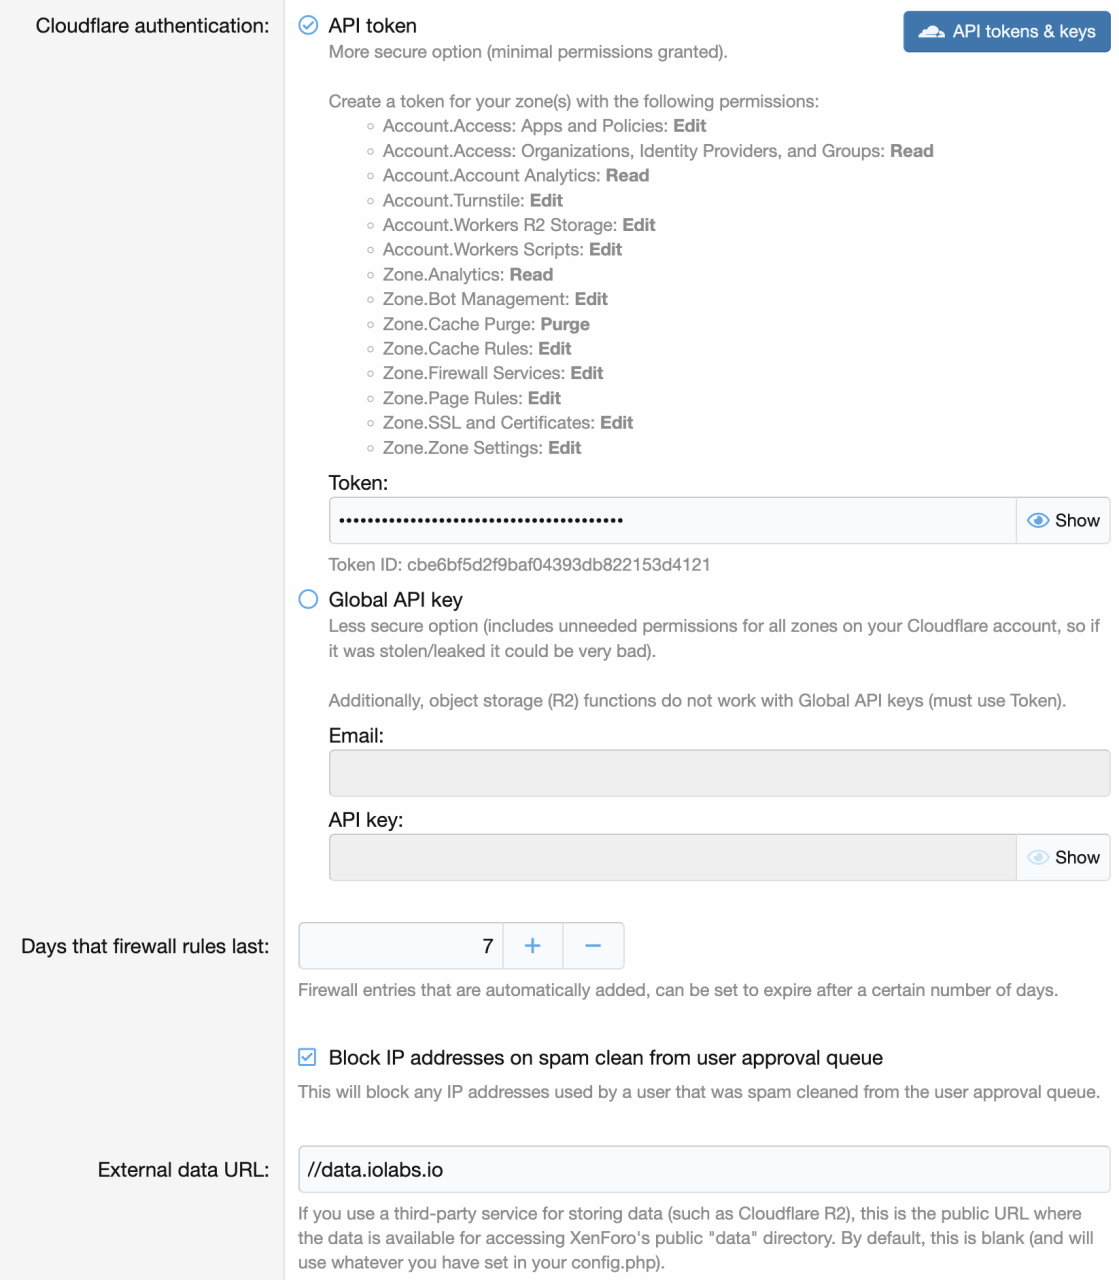
Task: Click the API key input field
Action: point(672,858)
